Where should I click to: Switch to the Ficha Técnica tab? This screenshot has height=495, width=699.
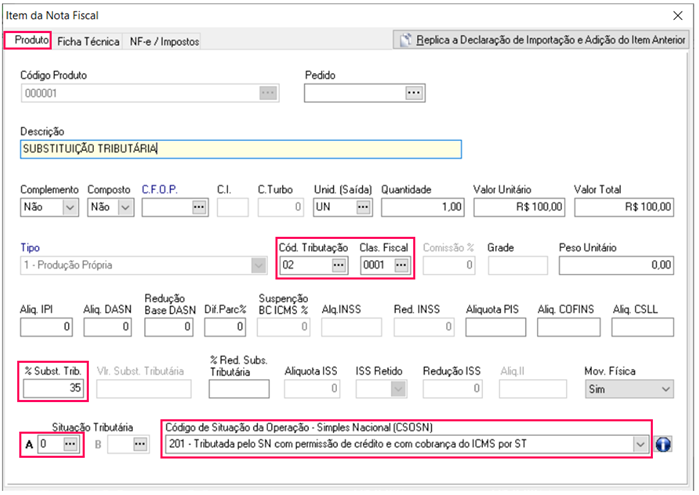pos(88,41)
